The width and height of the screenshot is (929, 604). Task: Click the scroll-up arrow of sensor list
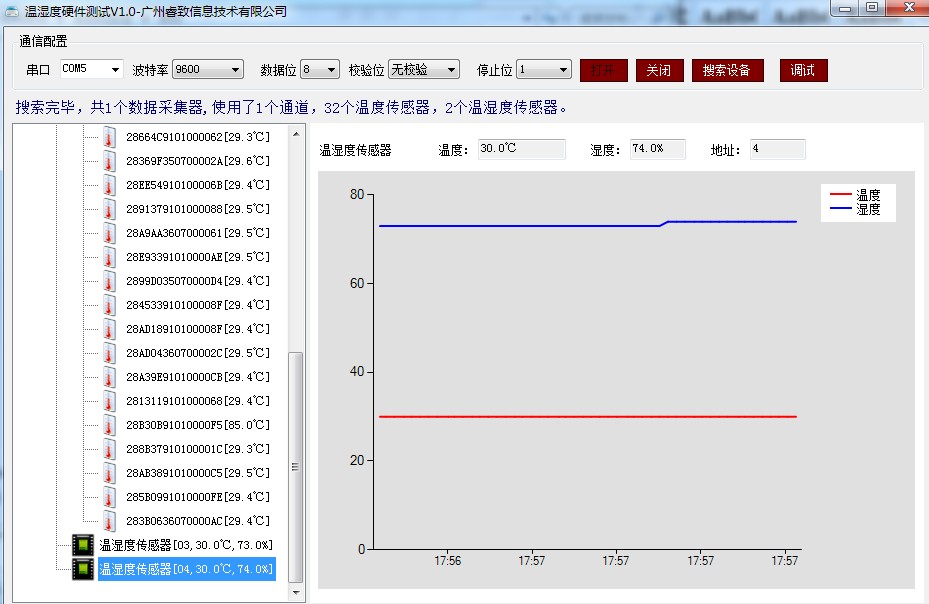[x=295, y=133]
